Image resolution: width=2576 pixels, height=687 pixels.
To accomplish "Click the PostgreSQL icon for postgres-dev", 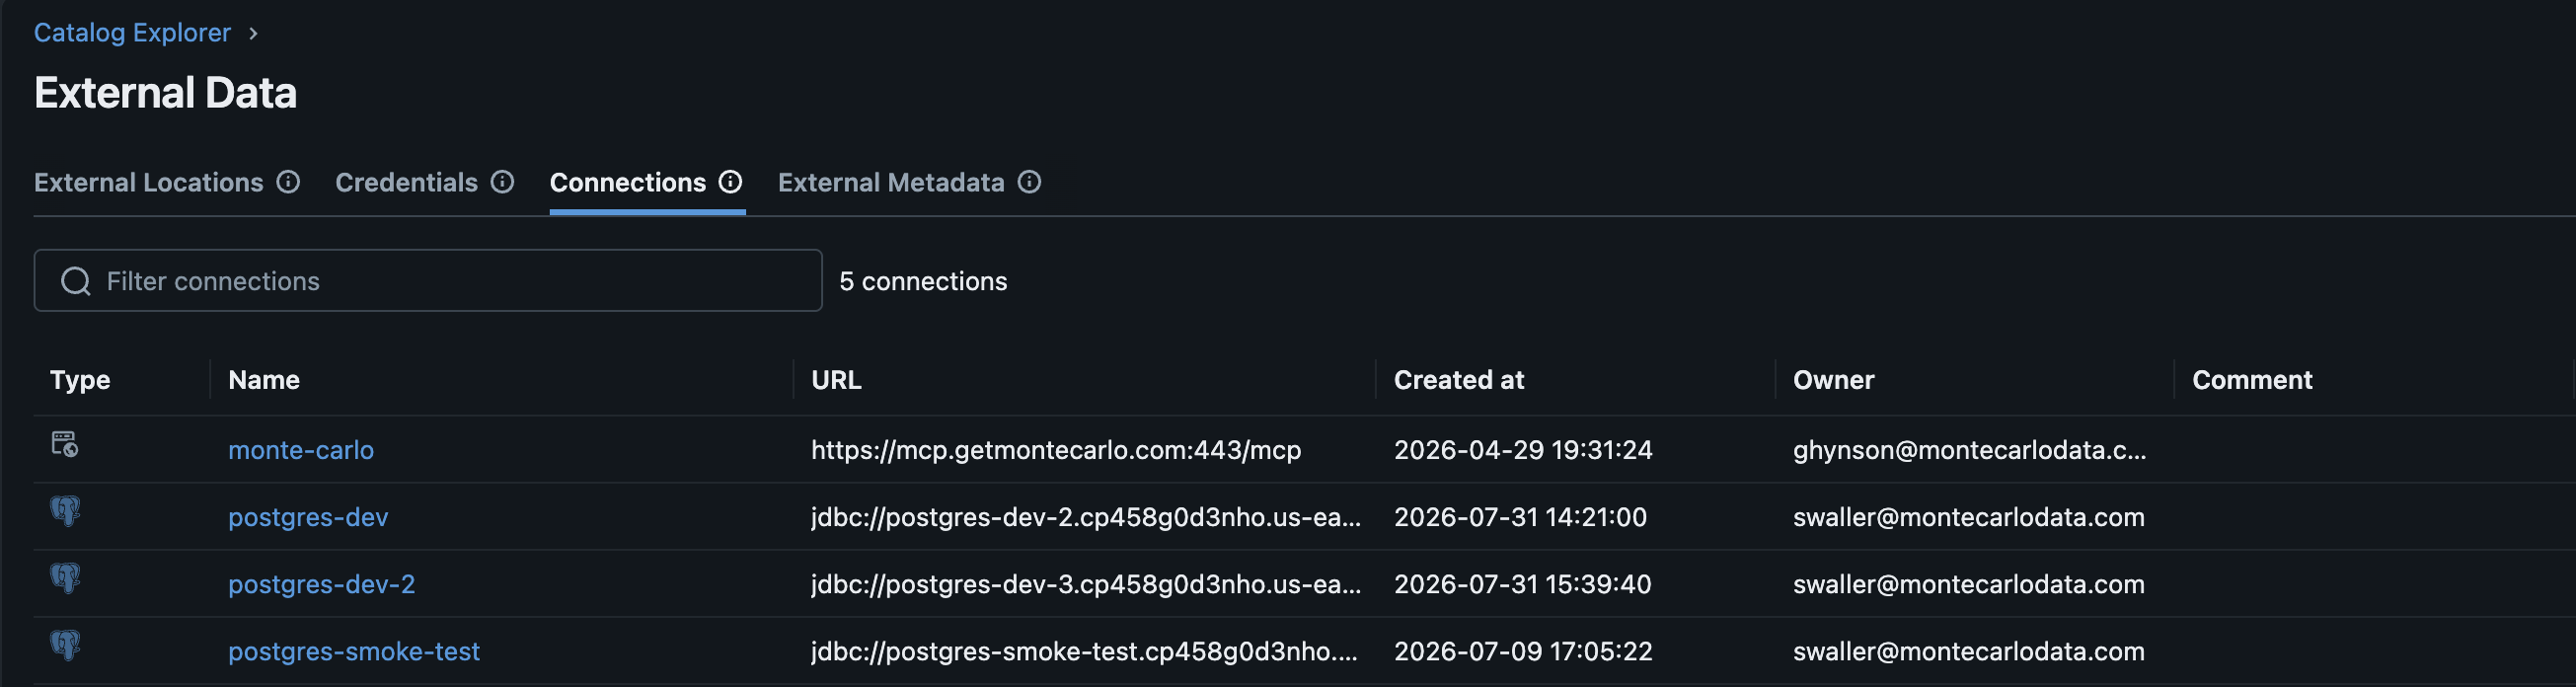I will (65, 511).
